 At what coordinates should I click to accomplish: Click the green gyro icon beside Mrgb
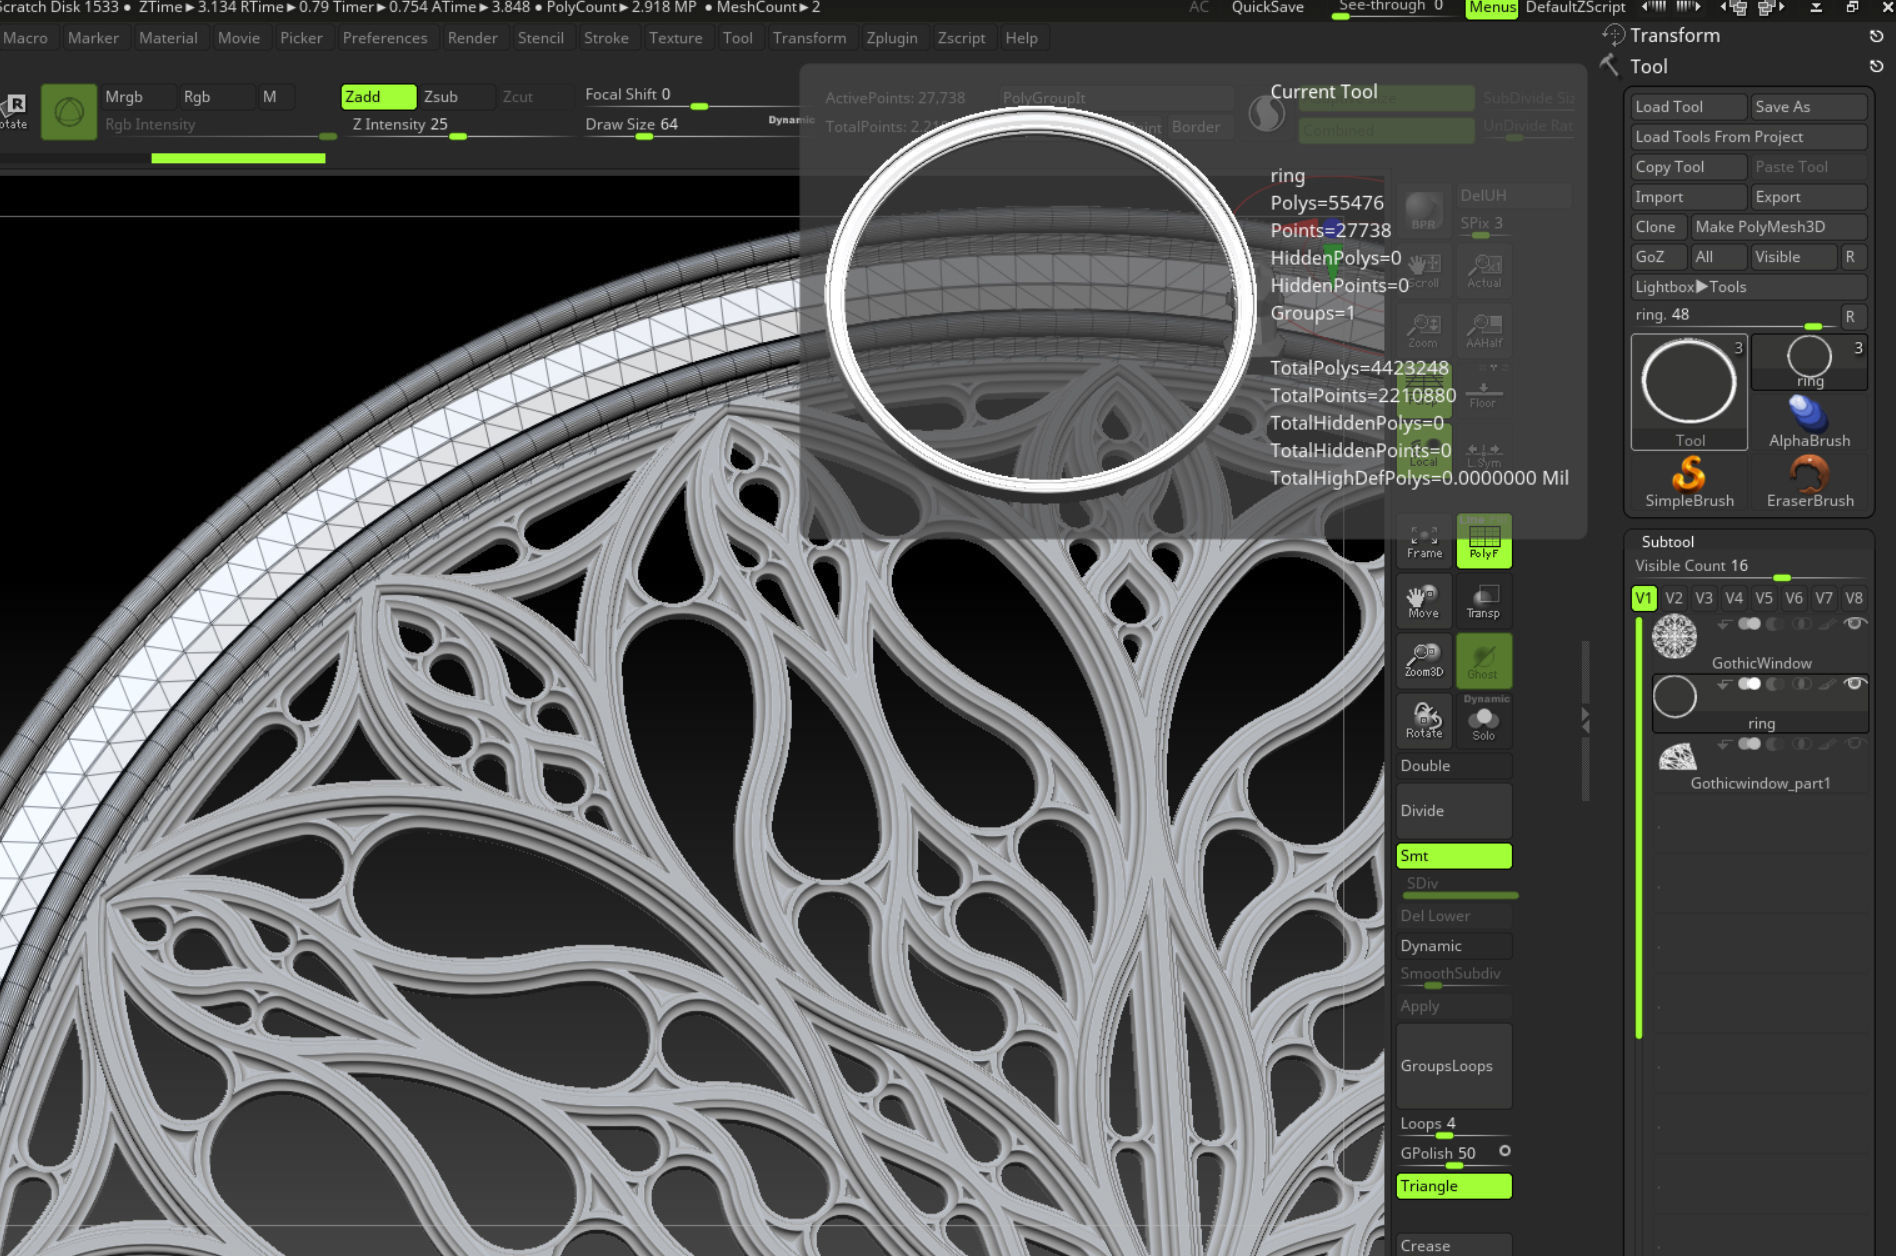(x=69, y=111)
